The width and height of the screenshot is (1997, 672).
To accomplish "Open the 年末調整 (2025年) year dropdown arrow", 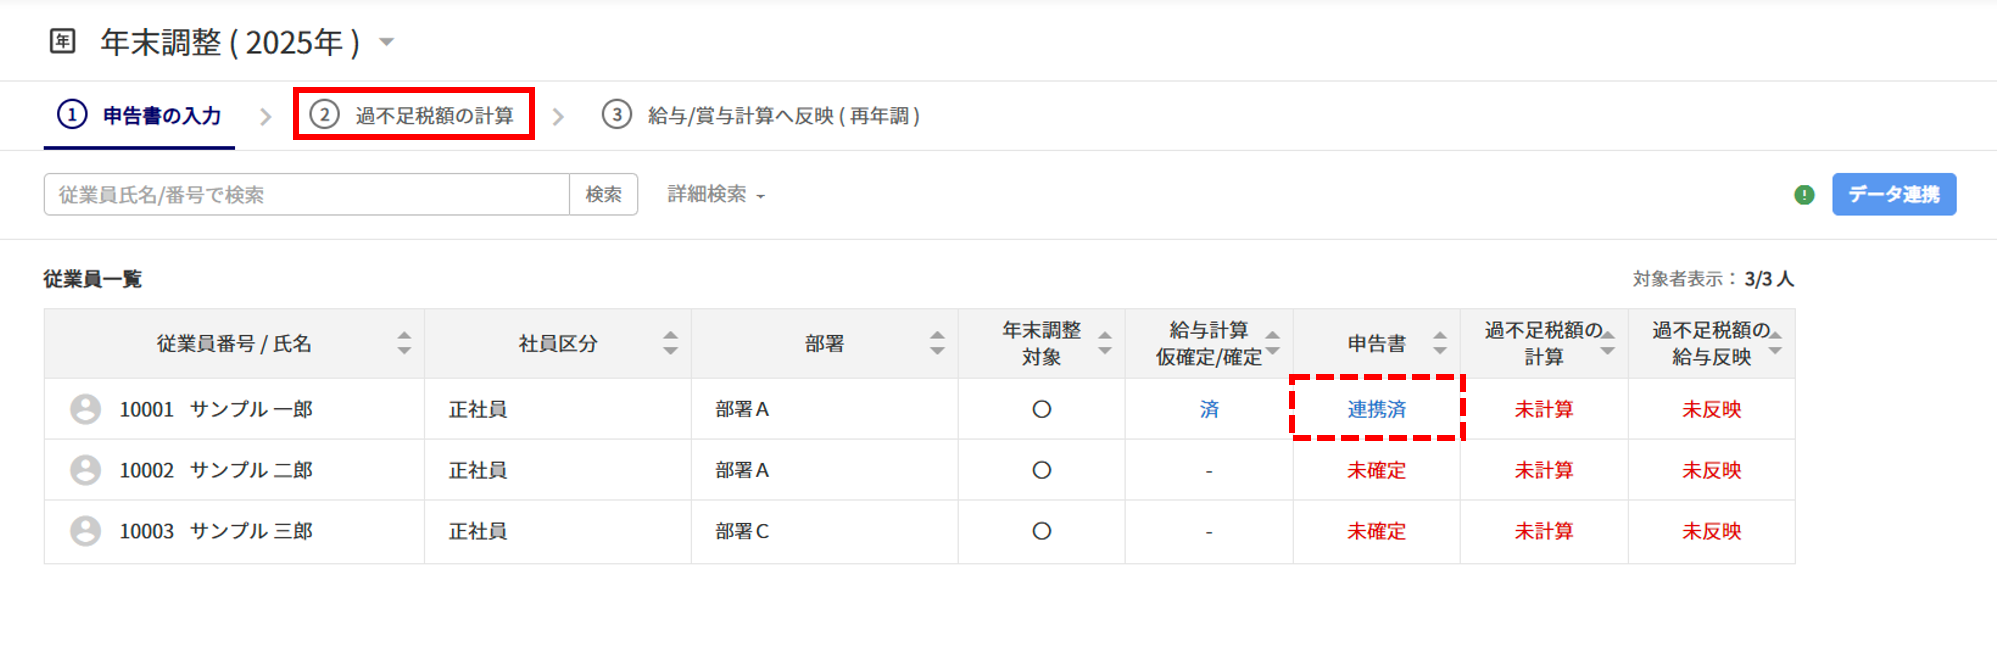I will (387, 42).
